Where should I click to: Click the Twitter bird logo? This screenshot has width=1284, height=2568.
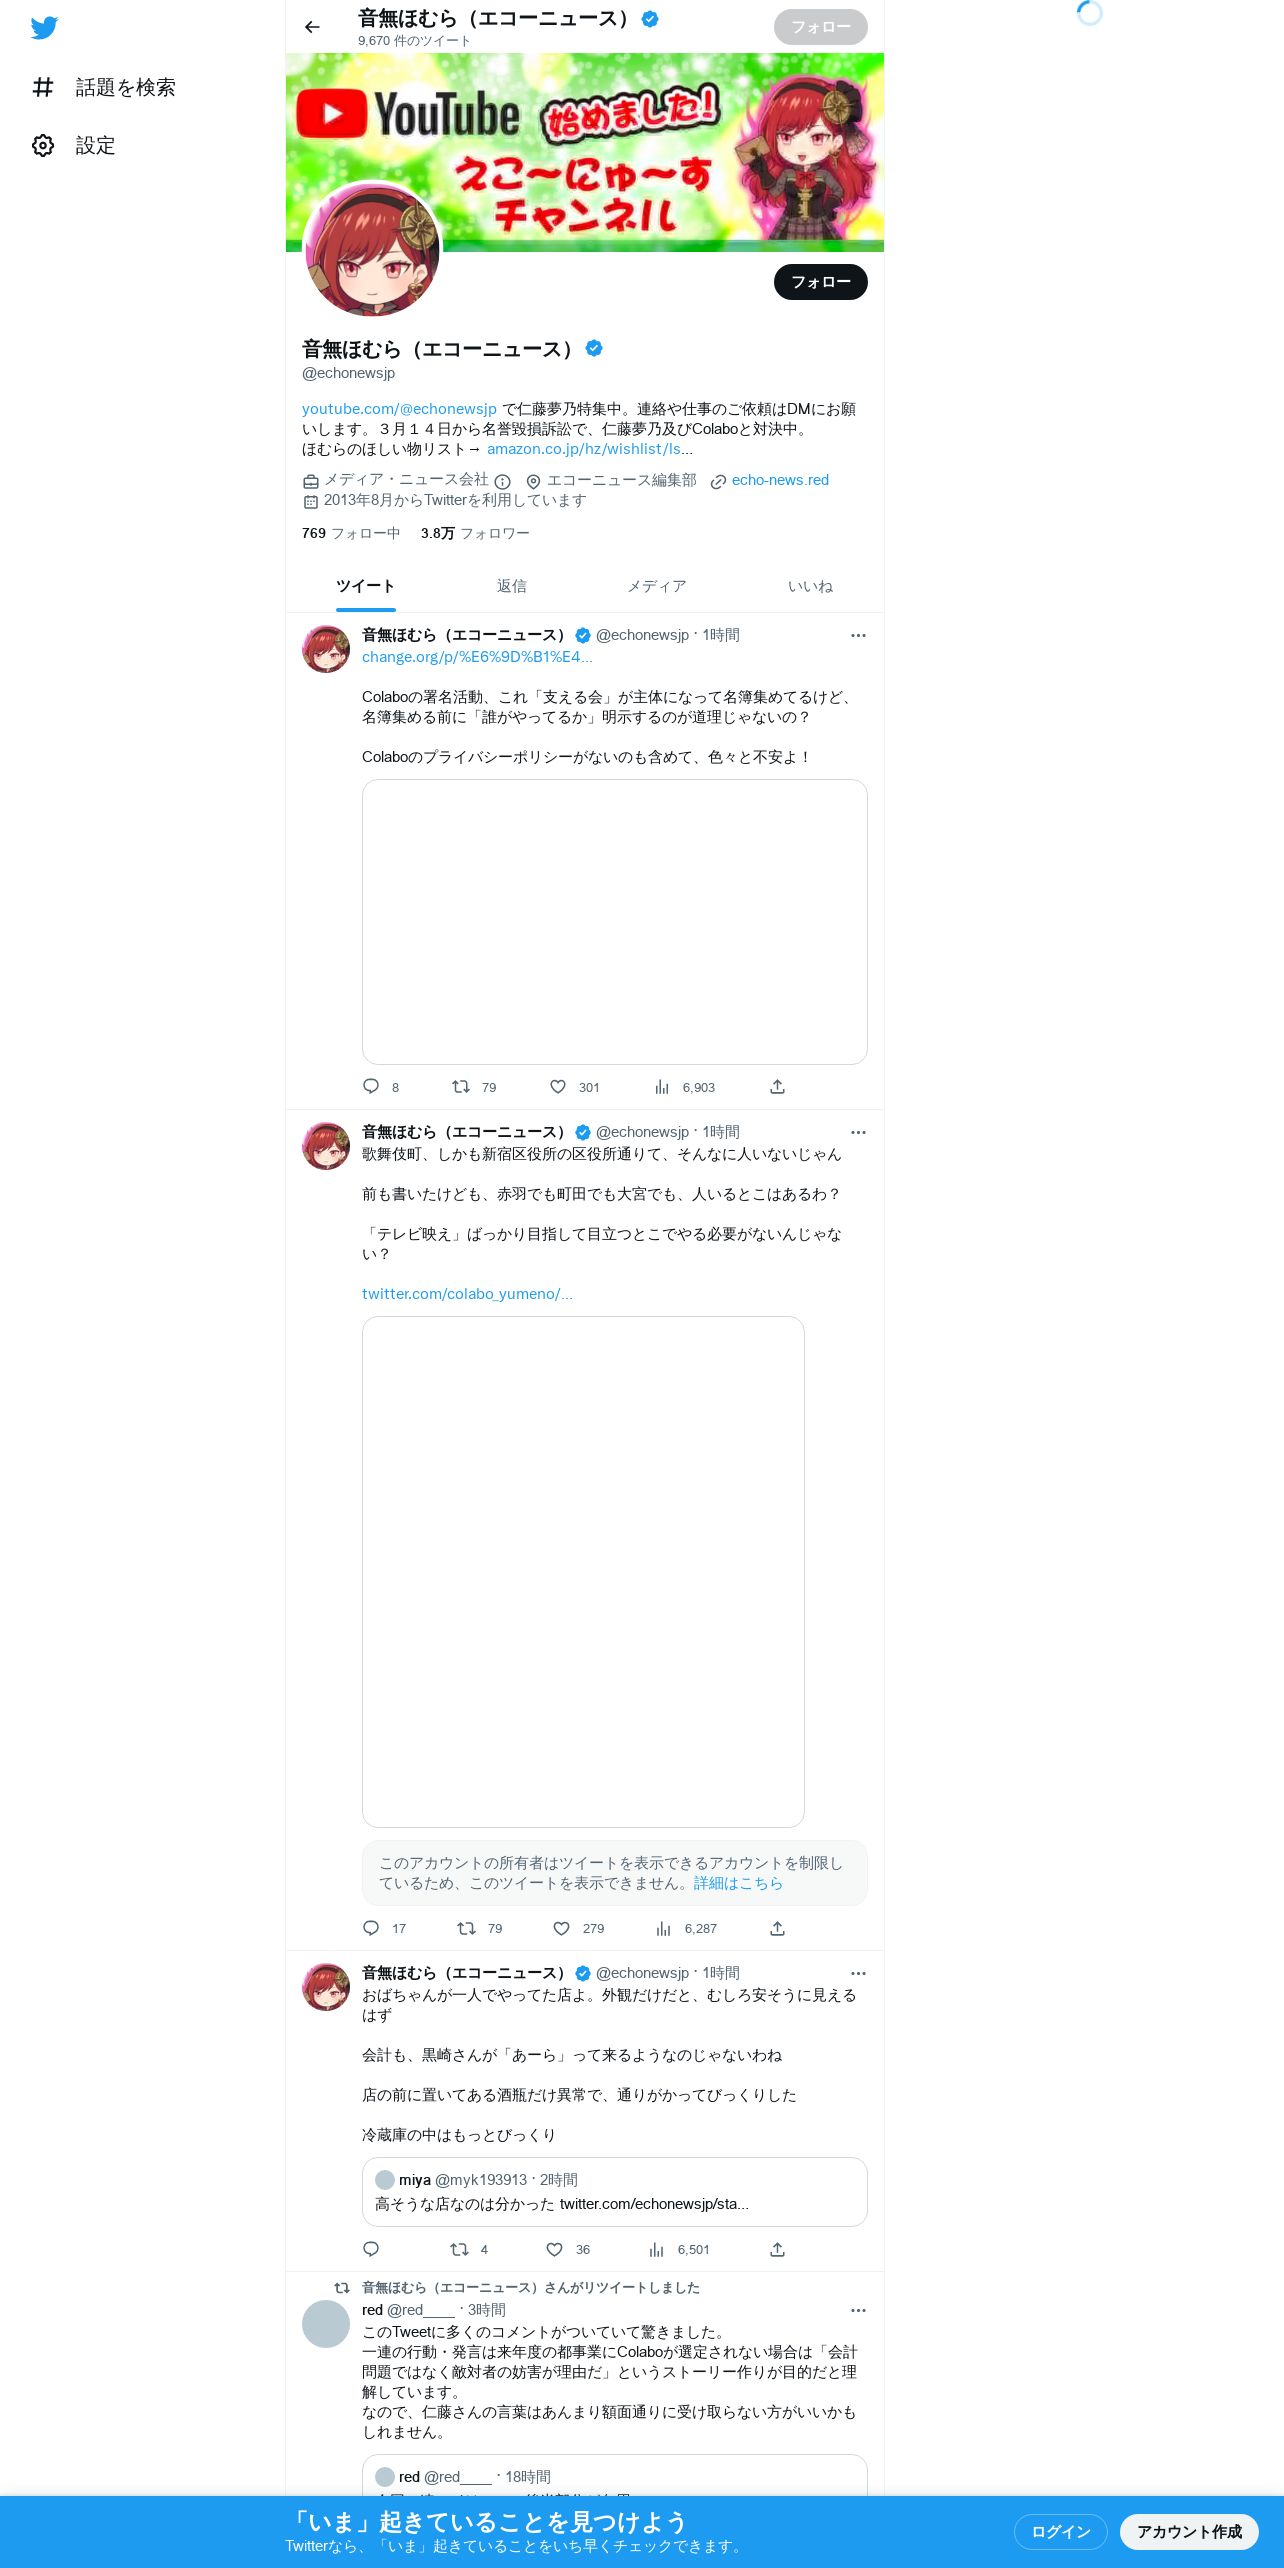point(44,28)
